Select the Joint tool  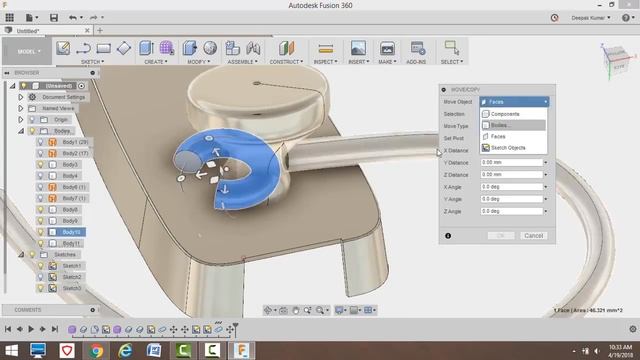click(253, 48)
